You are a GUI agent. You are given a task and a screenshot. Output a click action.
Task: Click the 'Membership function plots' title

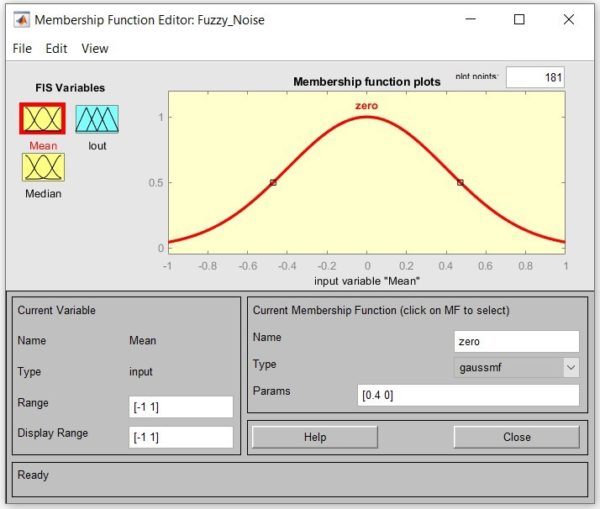[x=367, y=82]
